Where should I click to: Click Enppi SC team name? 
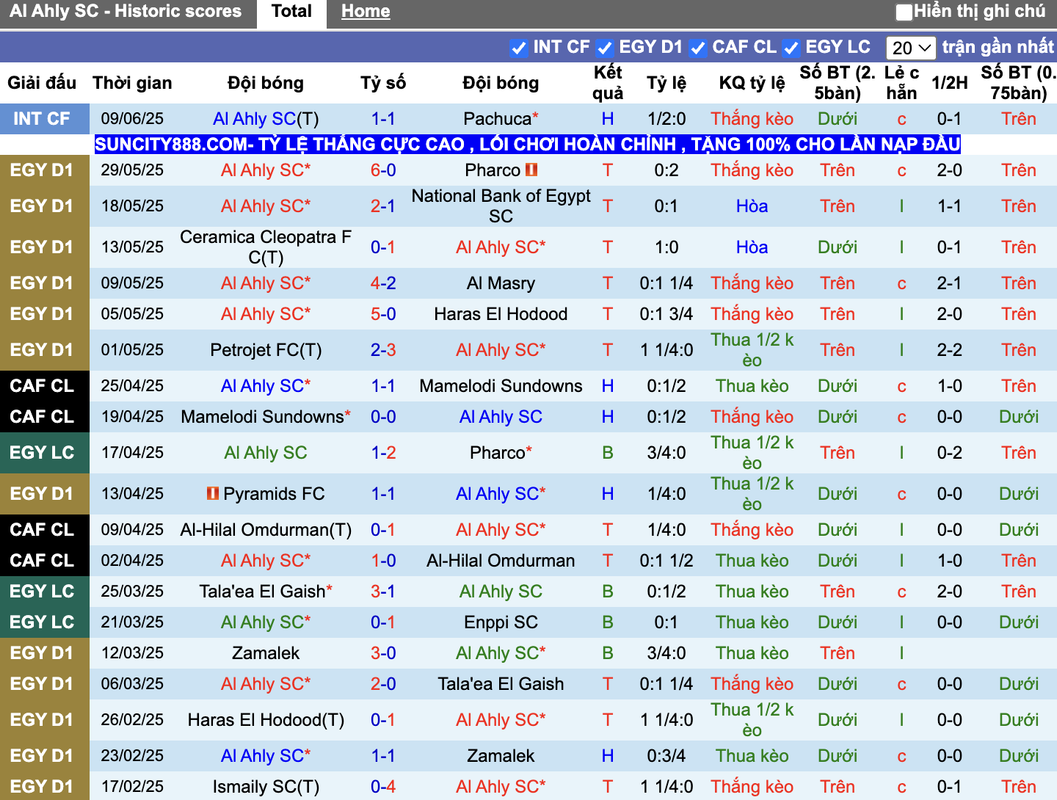click(x=500, y=622)
